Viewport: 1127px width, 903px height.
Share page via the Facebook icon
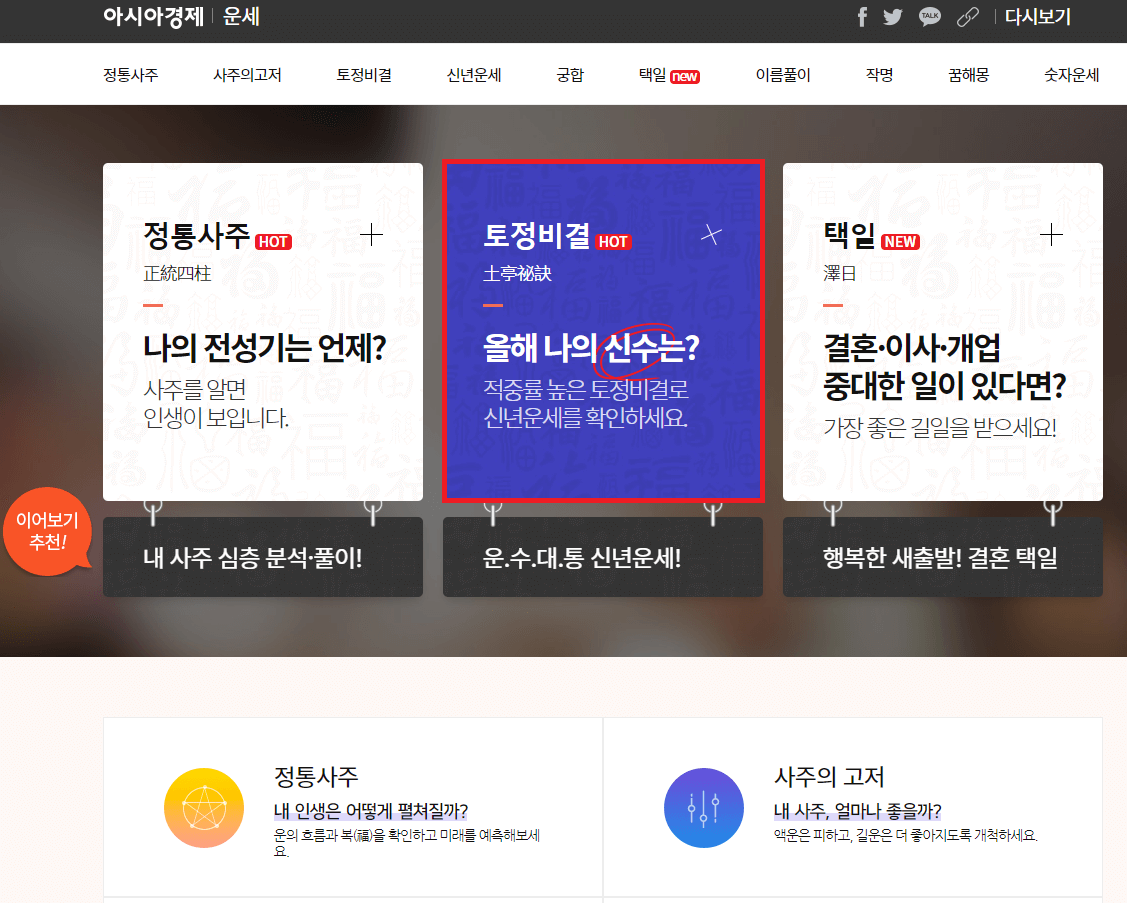pyautogui.click(x=861, y=17)
